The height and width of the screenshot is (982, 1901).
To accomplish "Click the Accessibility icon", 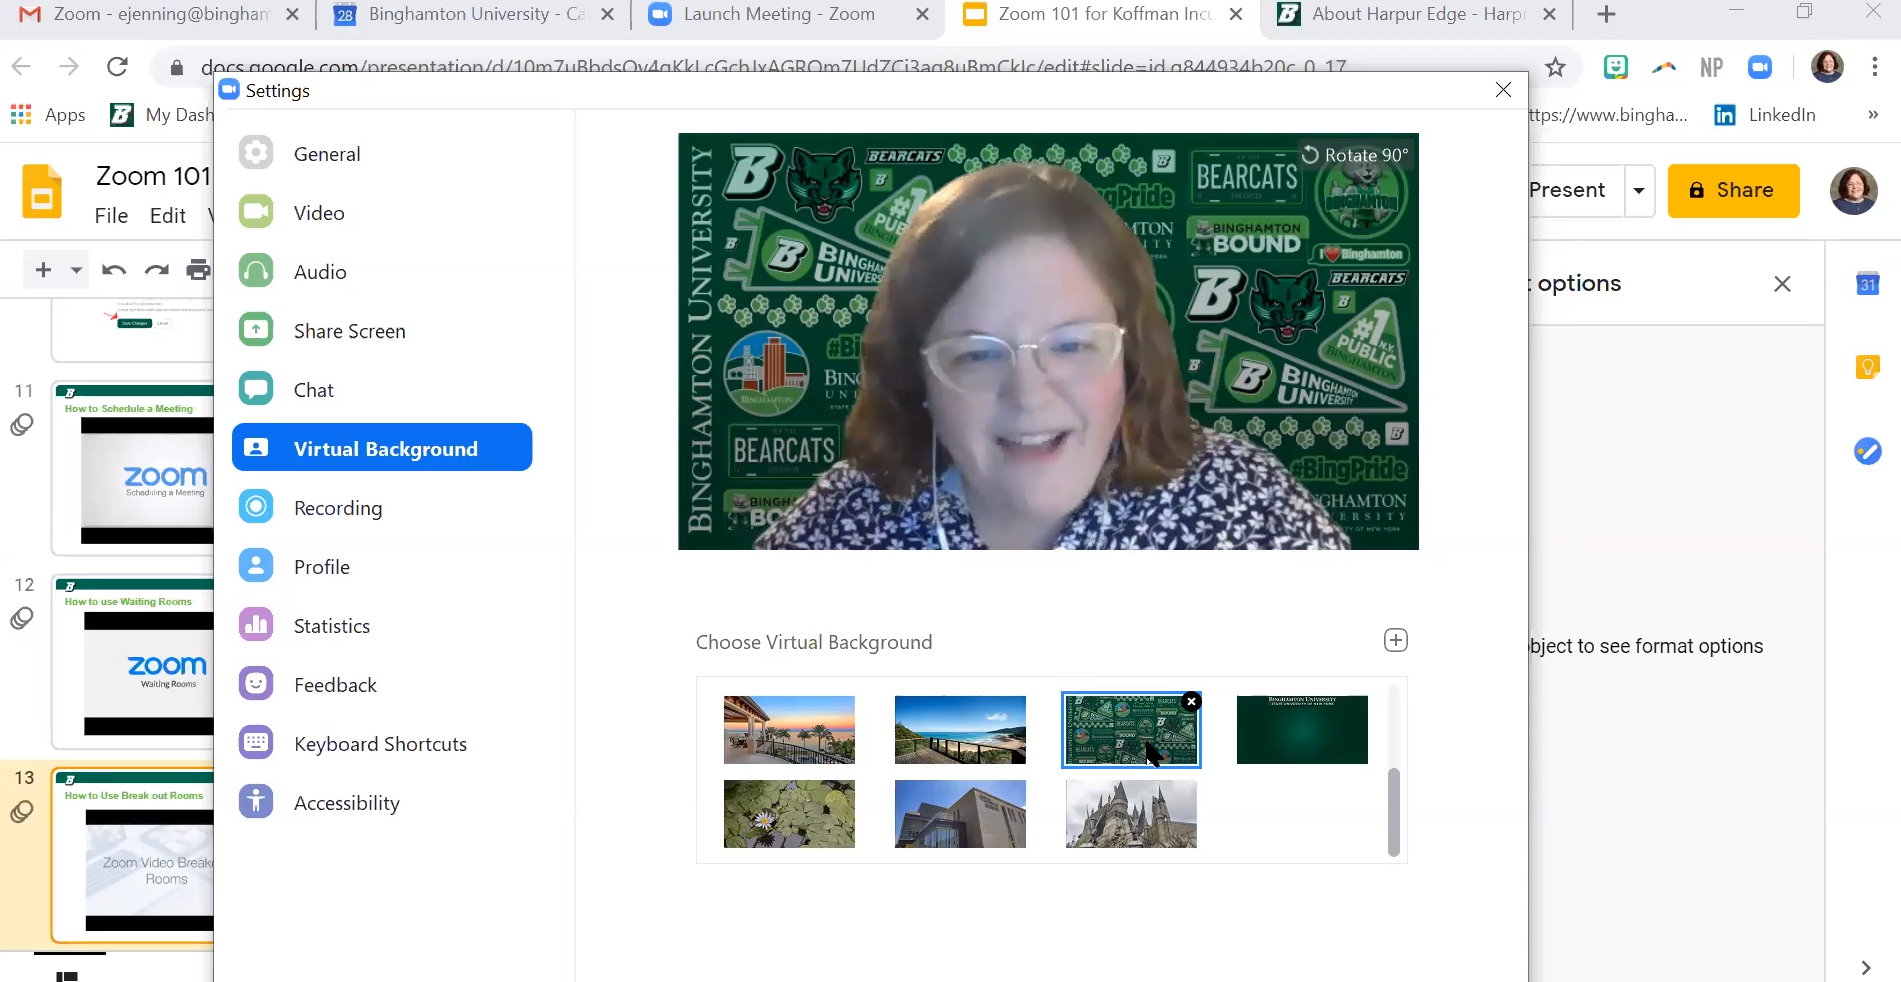I will [x=256, y=802].
